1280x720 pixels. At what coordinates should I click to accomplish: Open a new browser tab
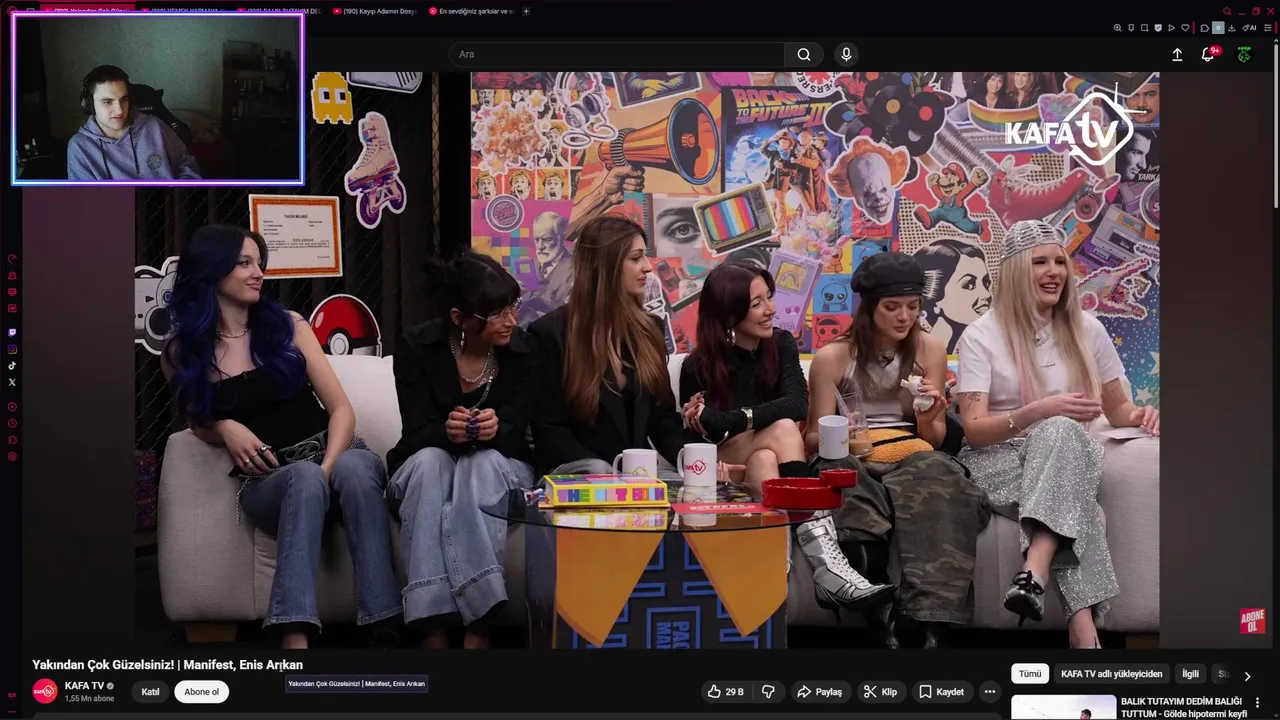click(526, 11)
